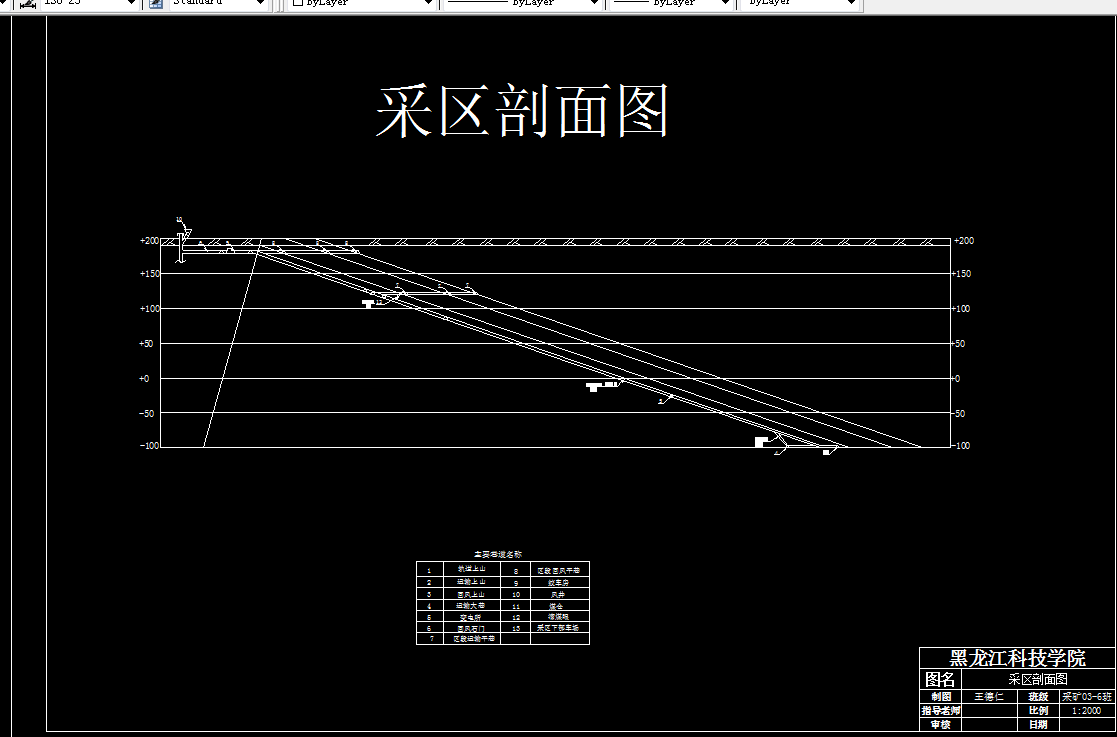The width and height of the screenshot is (1117, 737).
Task: Select the +200 elevation label on right
Action: pyautogui.click(x=962, y=241)
